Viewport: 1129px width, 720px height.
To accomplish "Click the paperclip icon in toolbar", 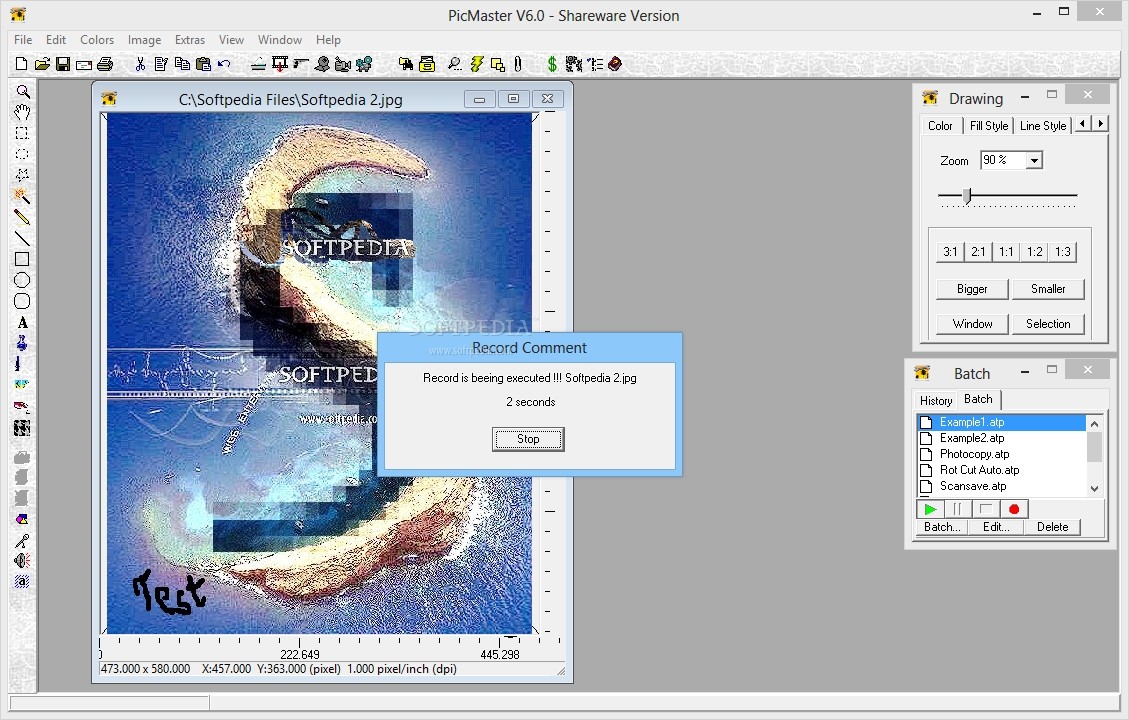I will (518, 64).
